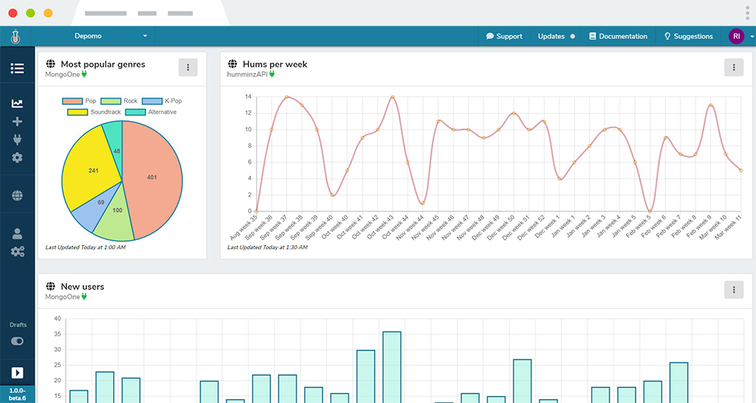The height and width of the screenshot is (403, 756).
Task: Open the Documentation link
Action: click(x=618, y=36)
